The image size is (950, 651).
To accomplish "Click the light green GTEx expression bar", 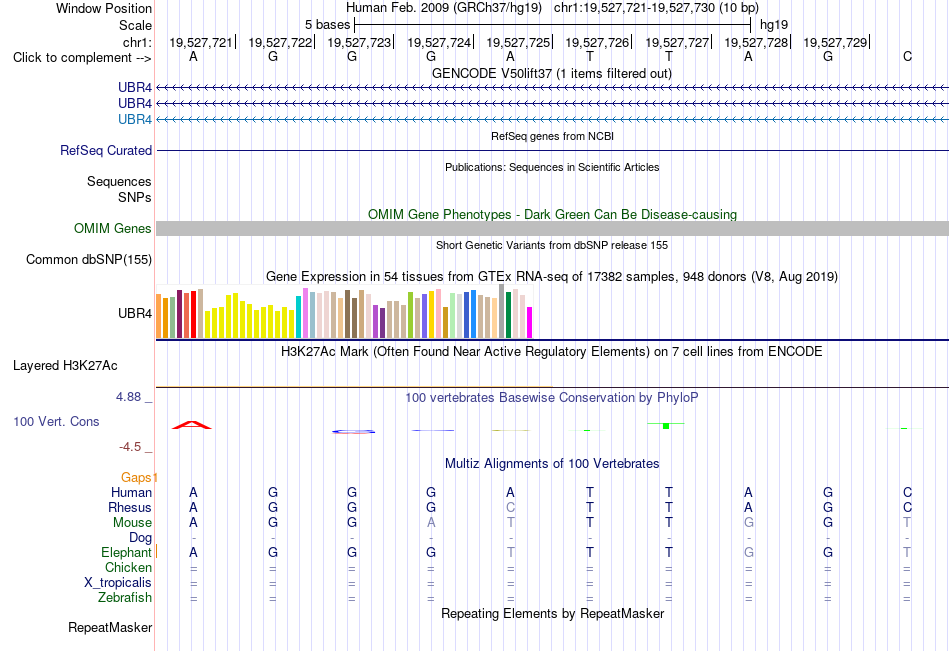I will (453, 315).
